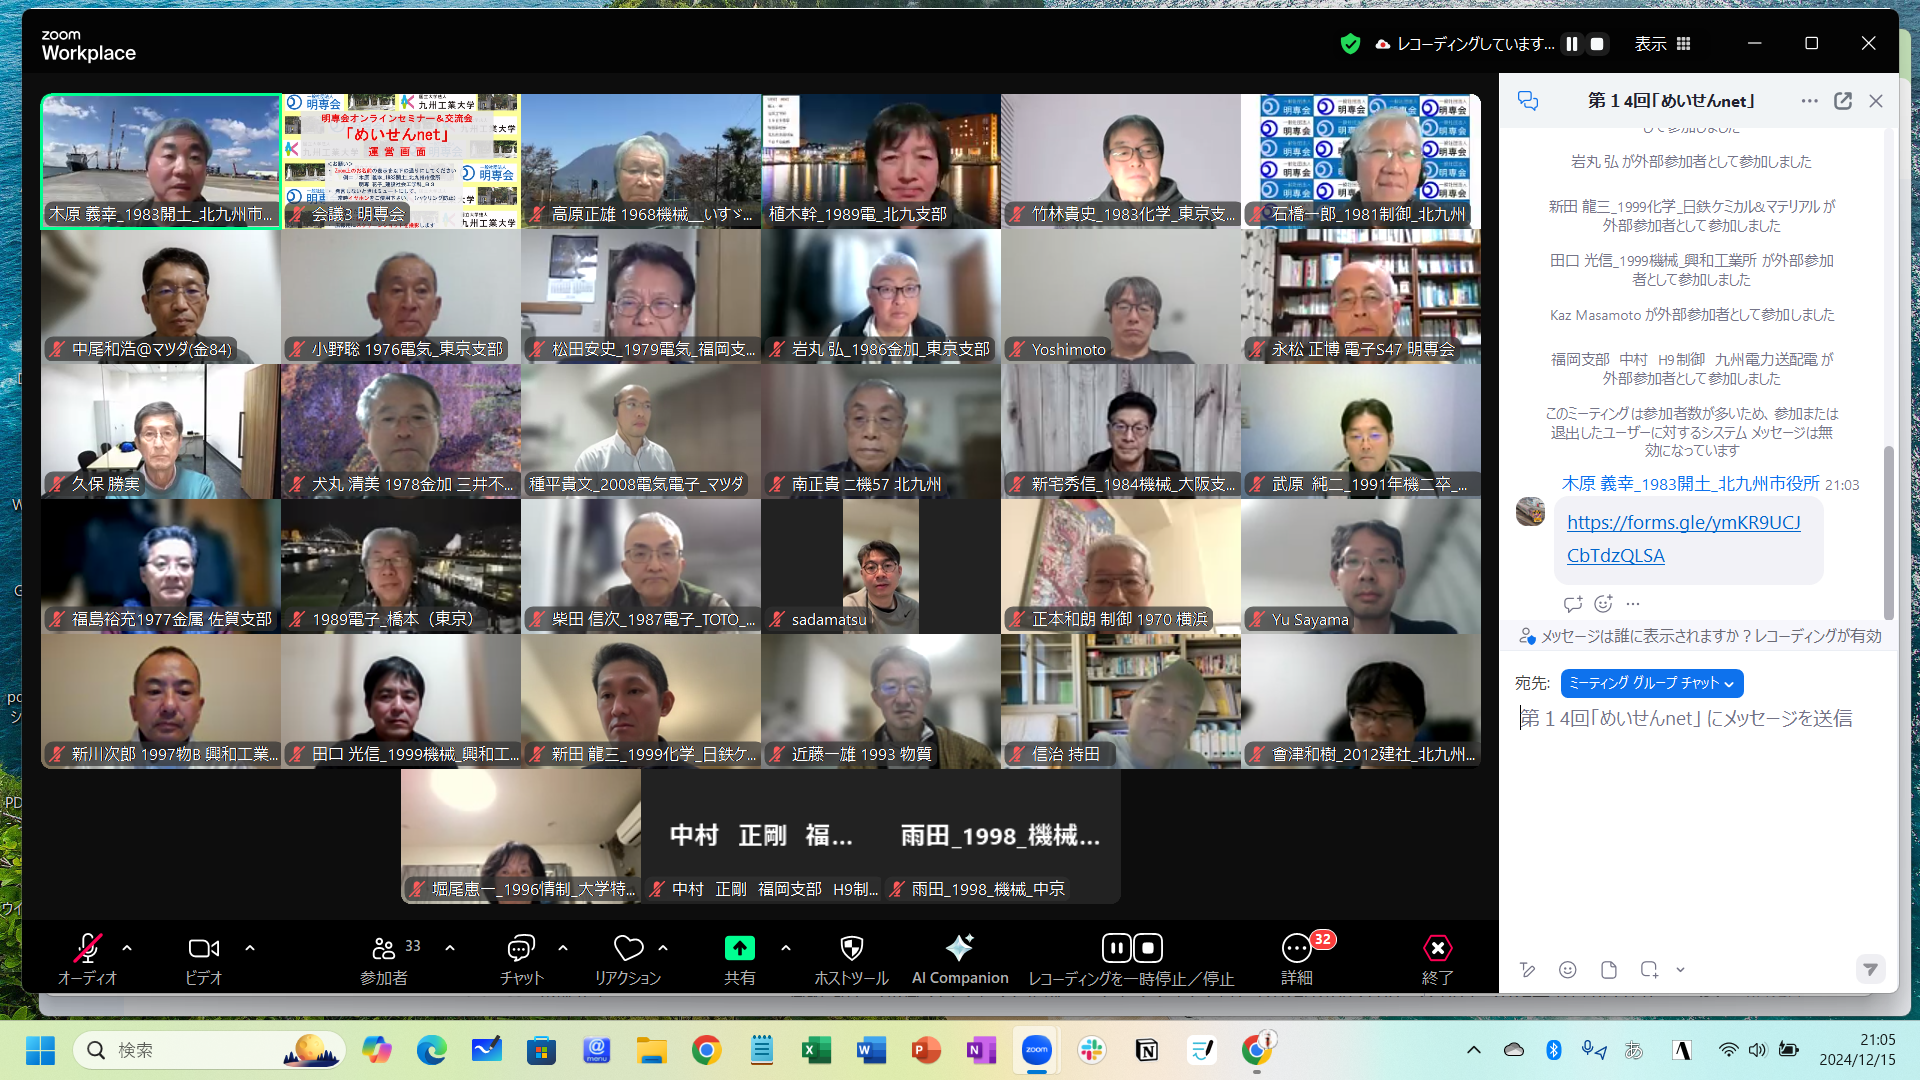Open emoji picker in chat composer

click(1568, 970)
